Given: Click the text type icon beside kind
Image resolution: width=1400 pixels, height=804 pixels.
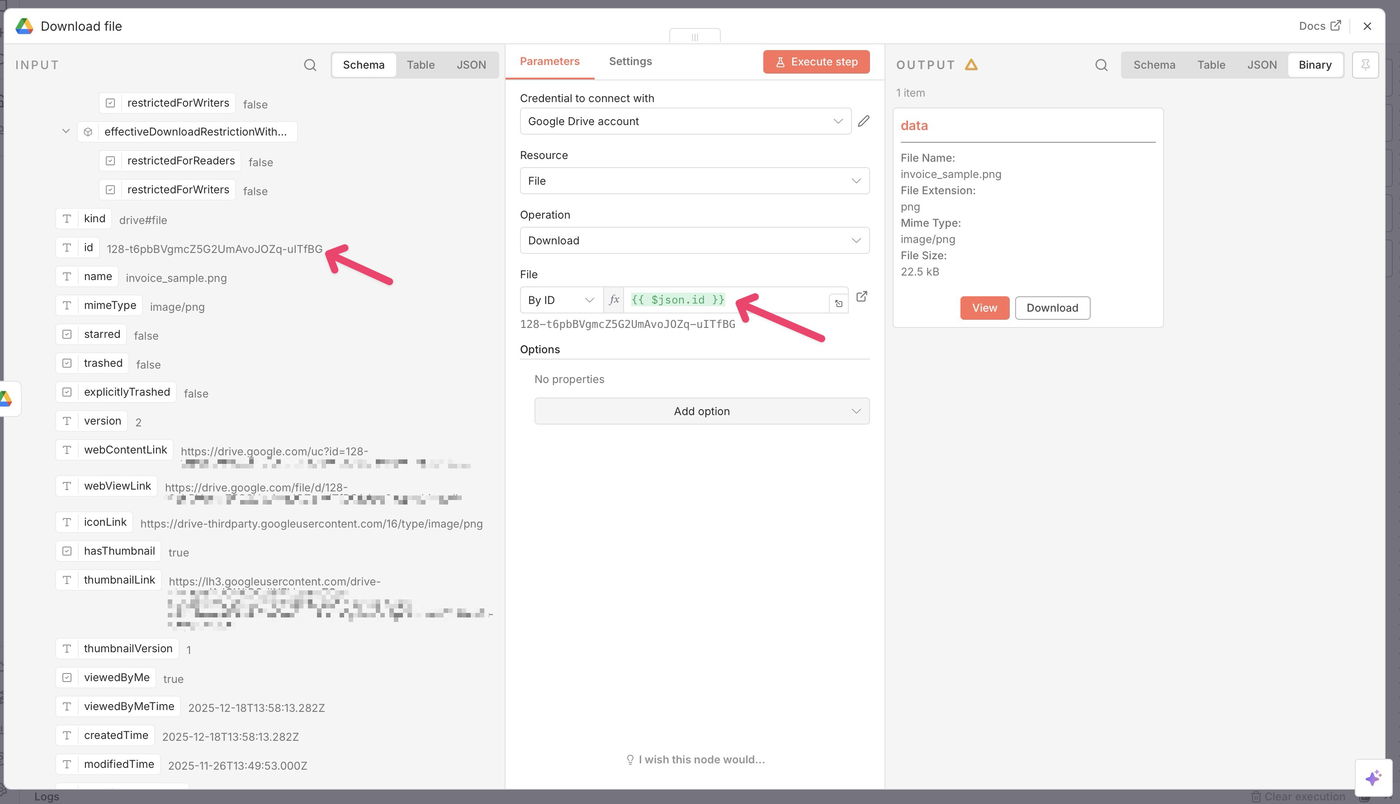Looking at the screenshot, I should (67, 219).
